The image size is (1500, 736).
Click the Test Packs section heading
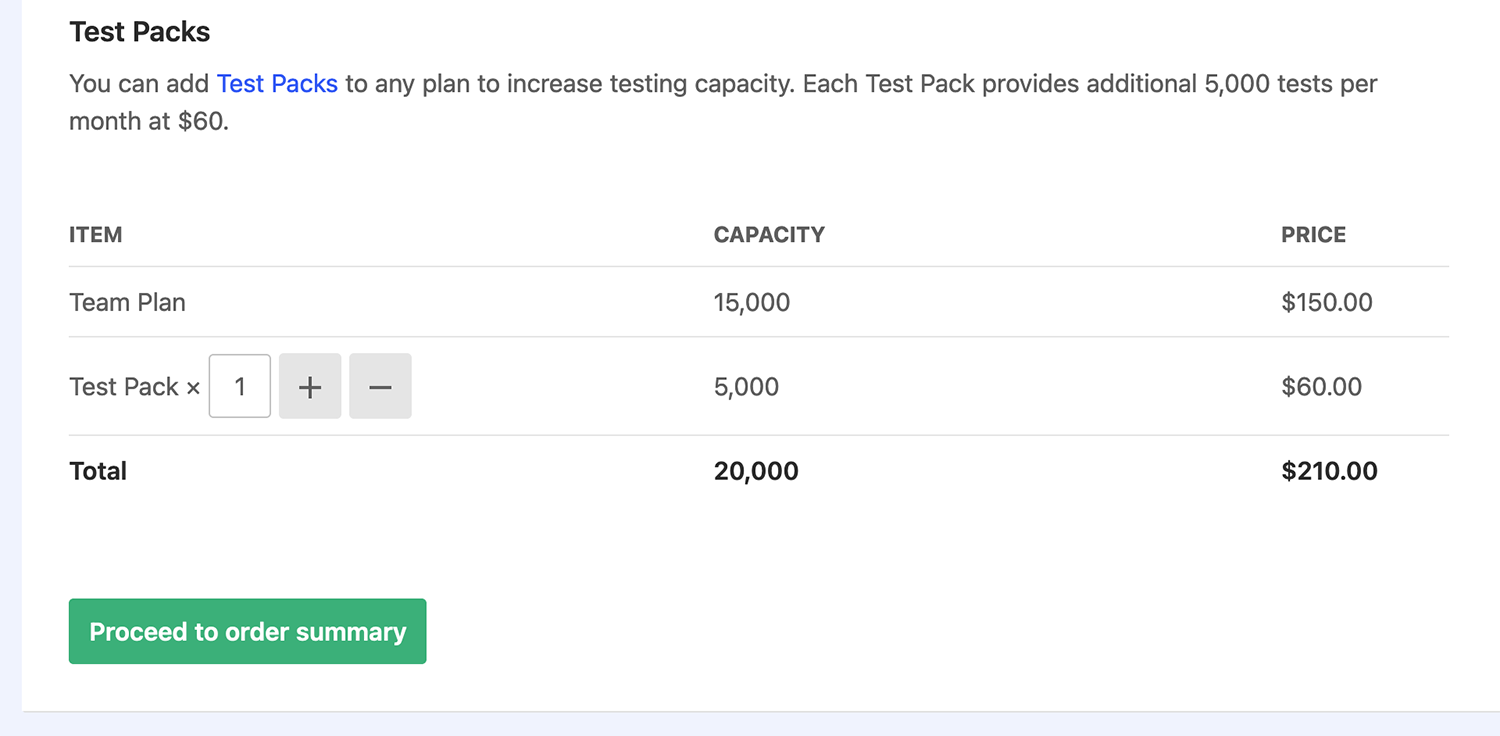(x=139, y=31)
